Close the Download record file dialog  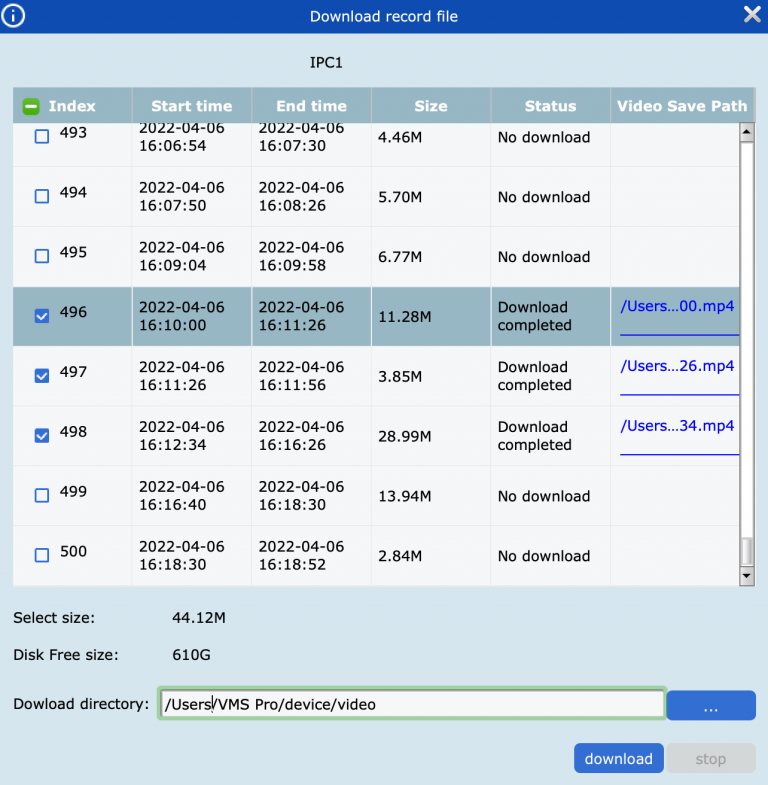[752, 14]
